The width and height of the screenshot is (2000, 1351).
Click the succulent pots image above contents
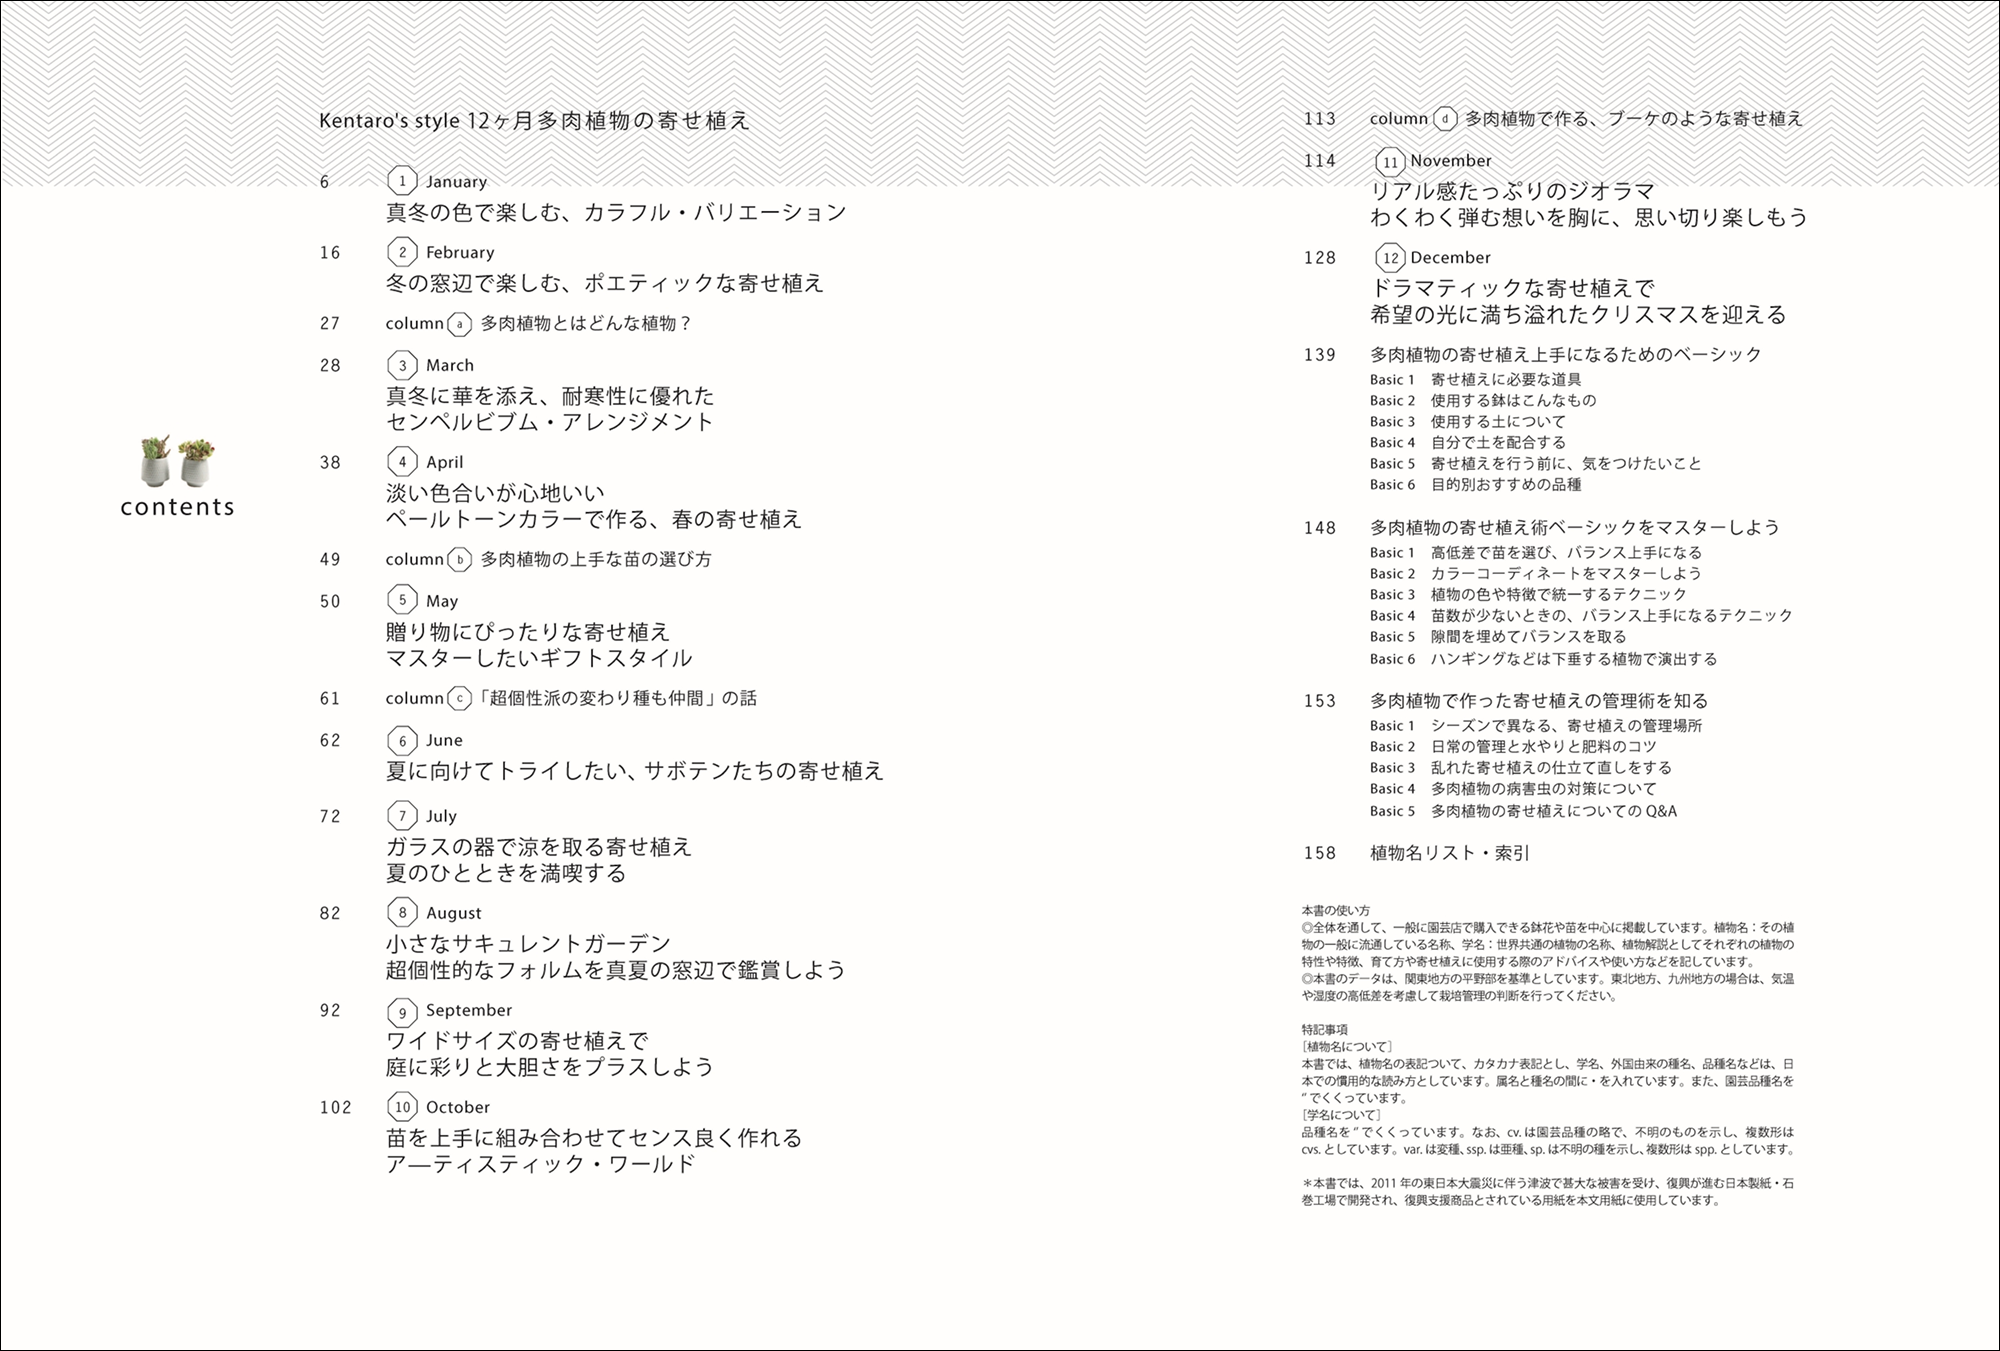click(x=178, y=461)
